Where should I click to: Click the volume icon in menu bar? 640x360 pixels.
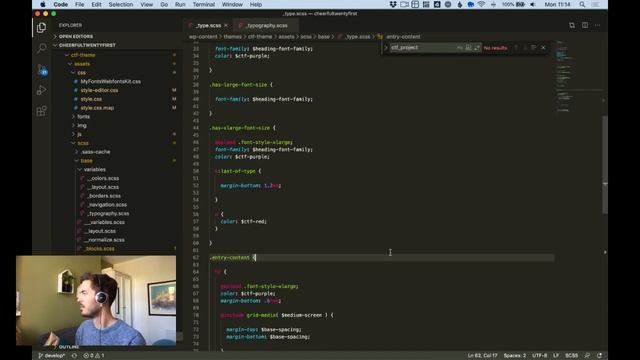click(533, 4)
